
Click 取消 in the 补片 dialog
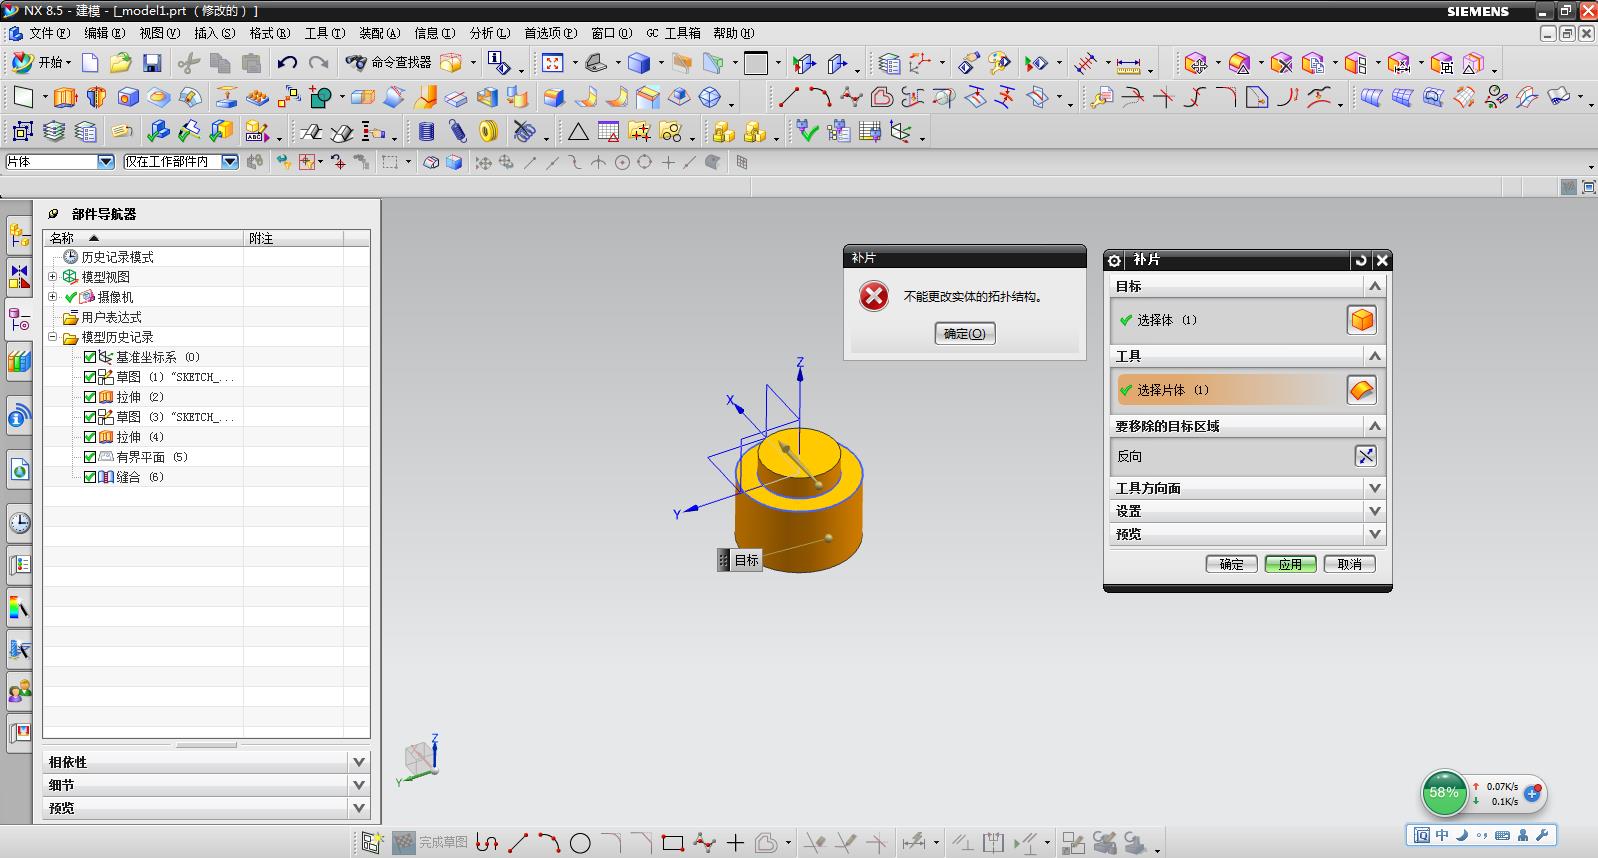[x=1349, y=564]
